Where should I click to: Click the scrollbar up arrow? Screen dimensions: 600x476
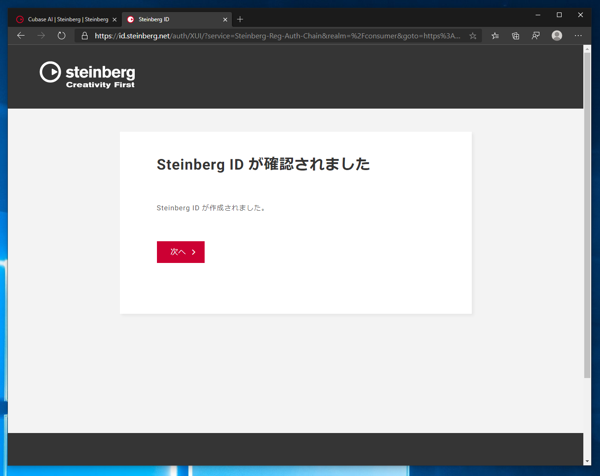(587, 49)
